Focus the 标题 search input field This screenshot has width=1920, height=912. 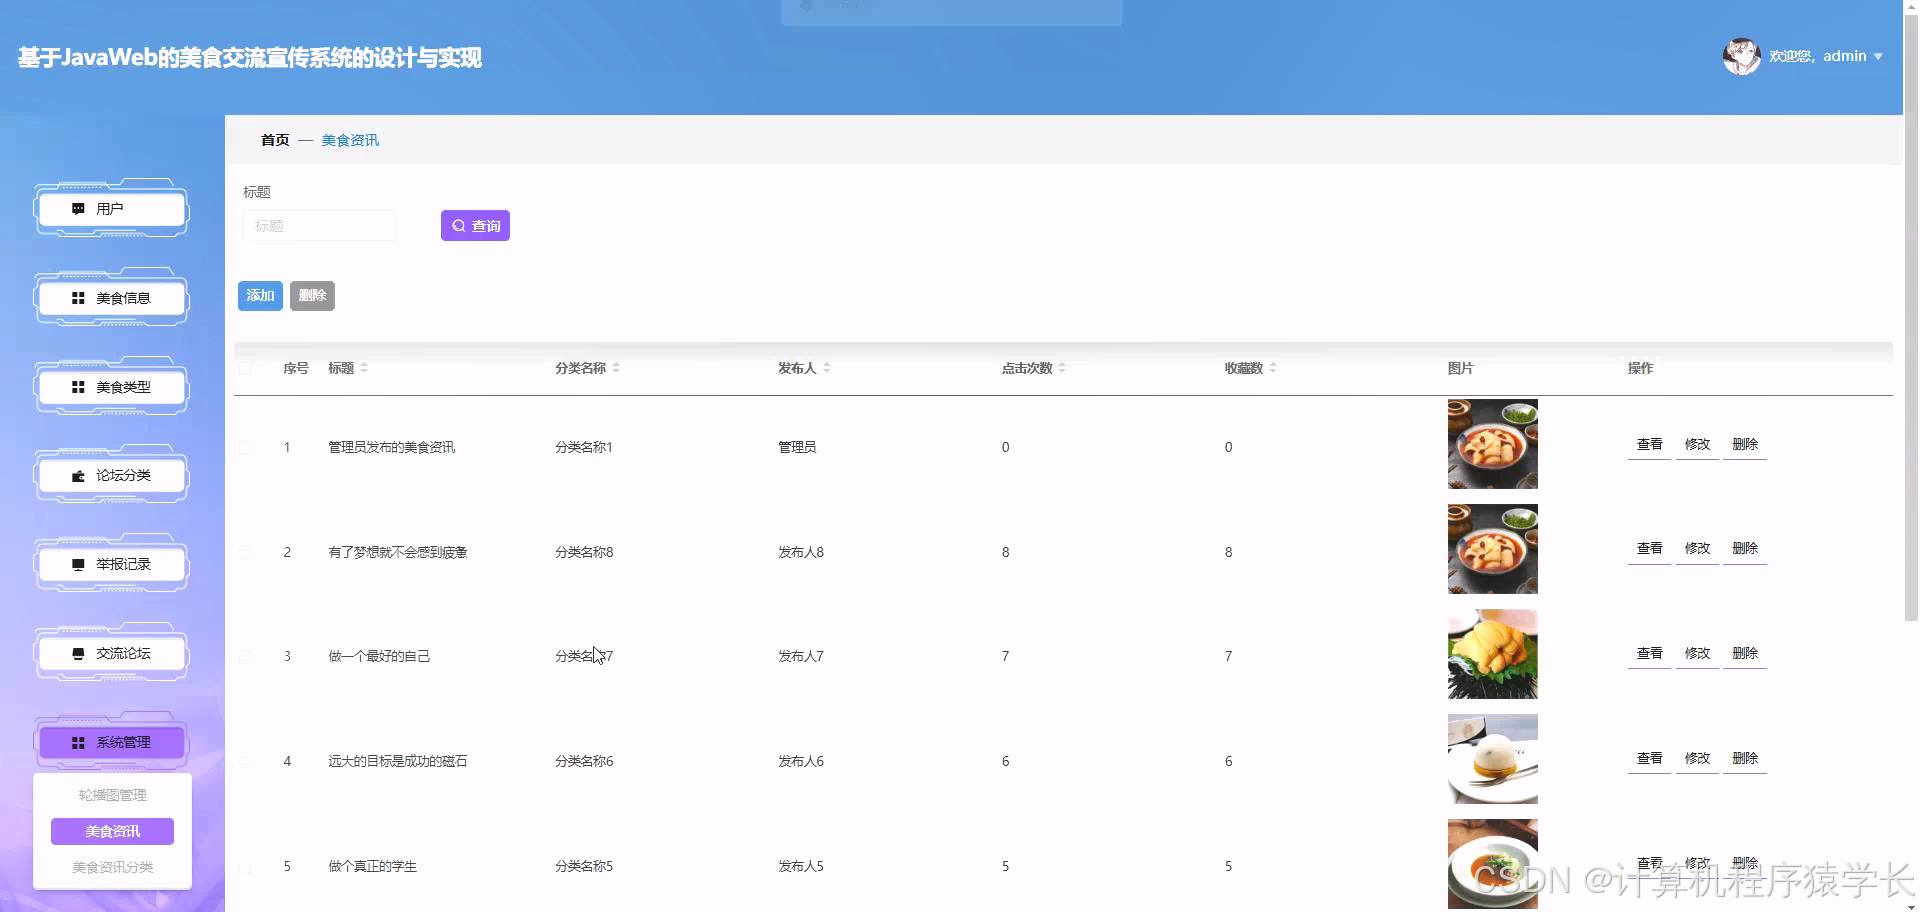(x=319, y=226)
